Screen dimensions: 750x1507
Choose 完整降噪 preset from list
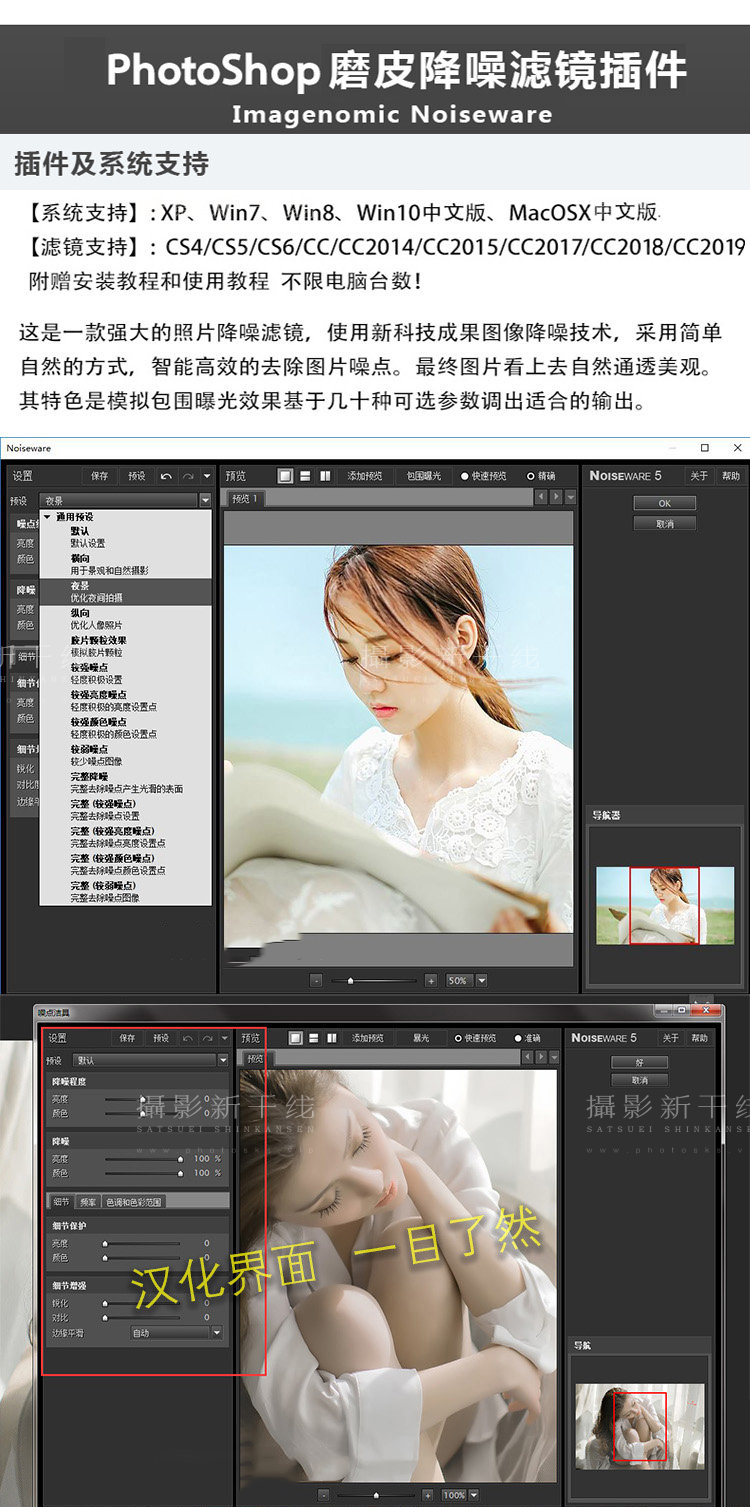[x=125, y=782]
